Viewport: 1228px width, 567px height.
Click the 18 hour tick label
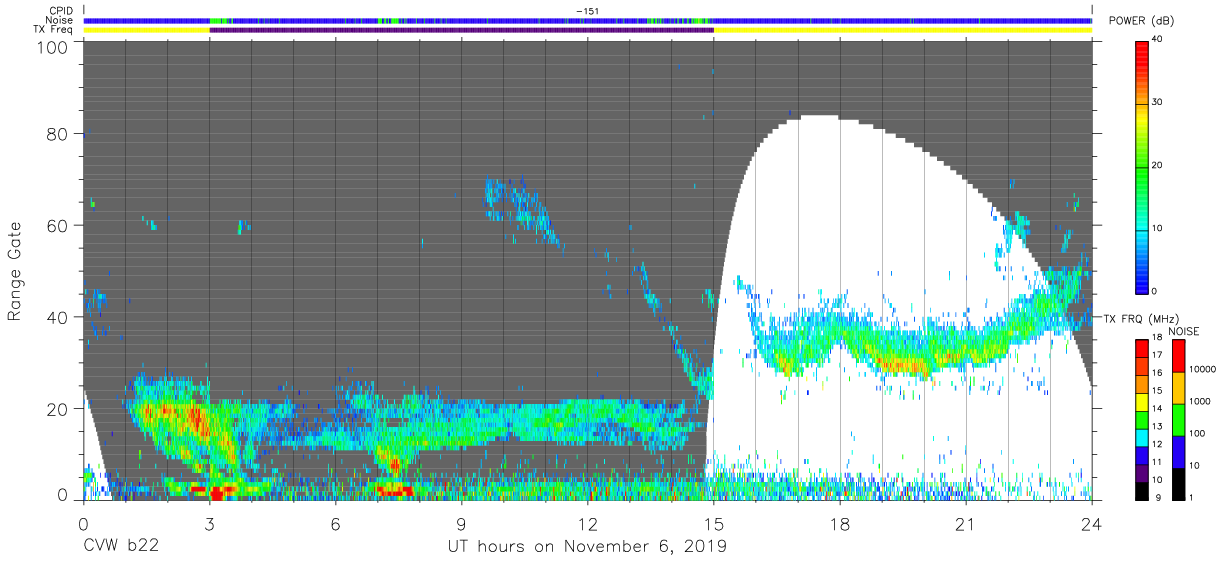tap(839, 523)
